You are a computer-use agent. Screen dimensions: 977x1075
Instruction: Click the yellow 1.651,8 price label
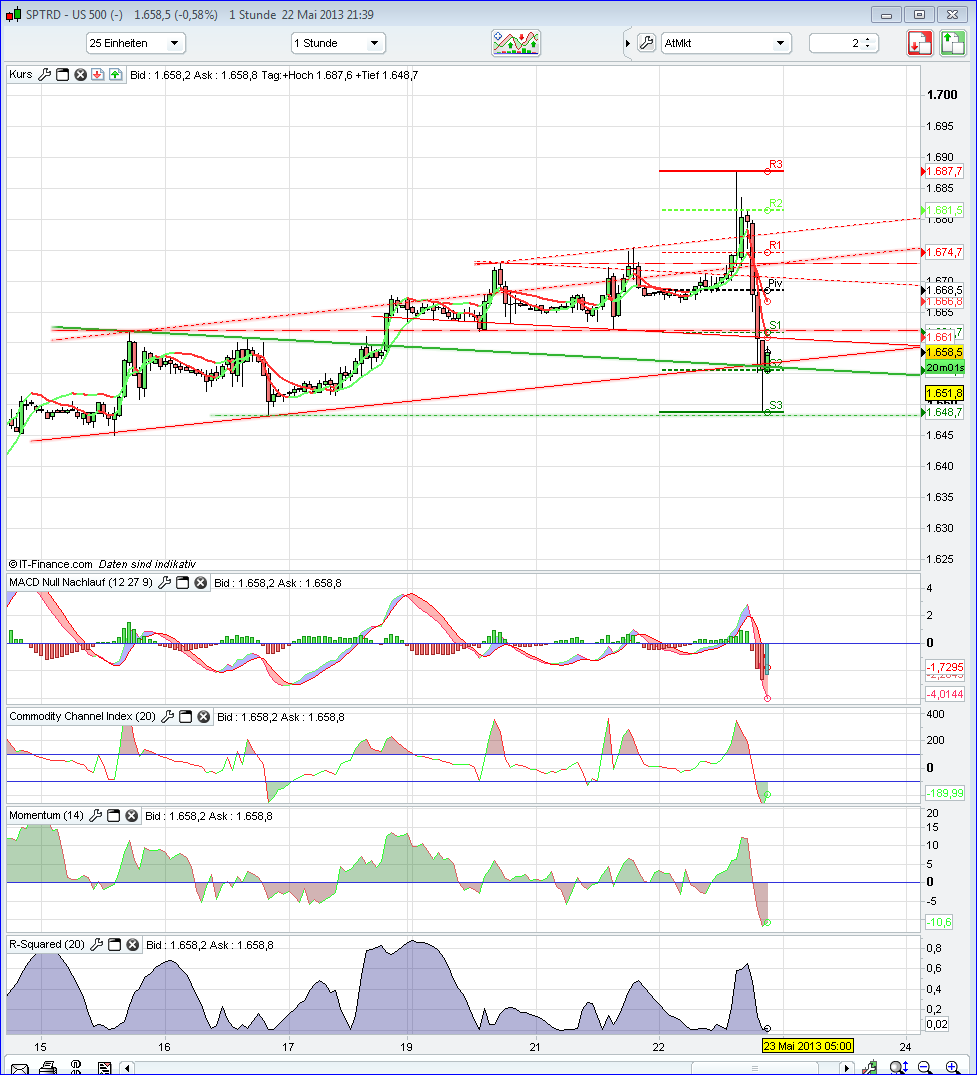pyautogui.click(x=944, y=394)
